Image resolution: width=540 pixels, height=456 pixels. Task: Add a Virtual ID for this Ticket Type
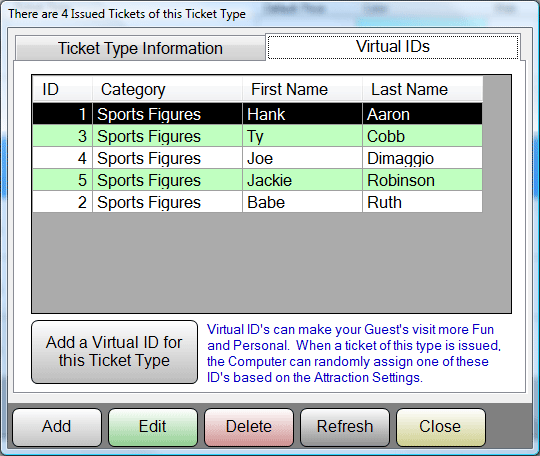[114, 352]
